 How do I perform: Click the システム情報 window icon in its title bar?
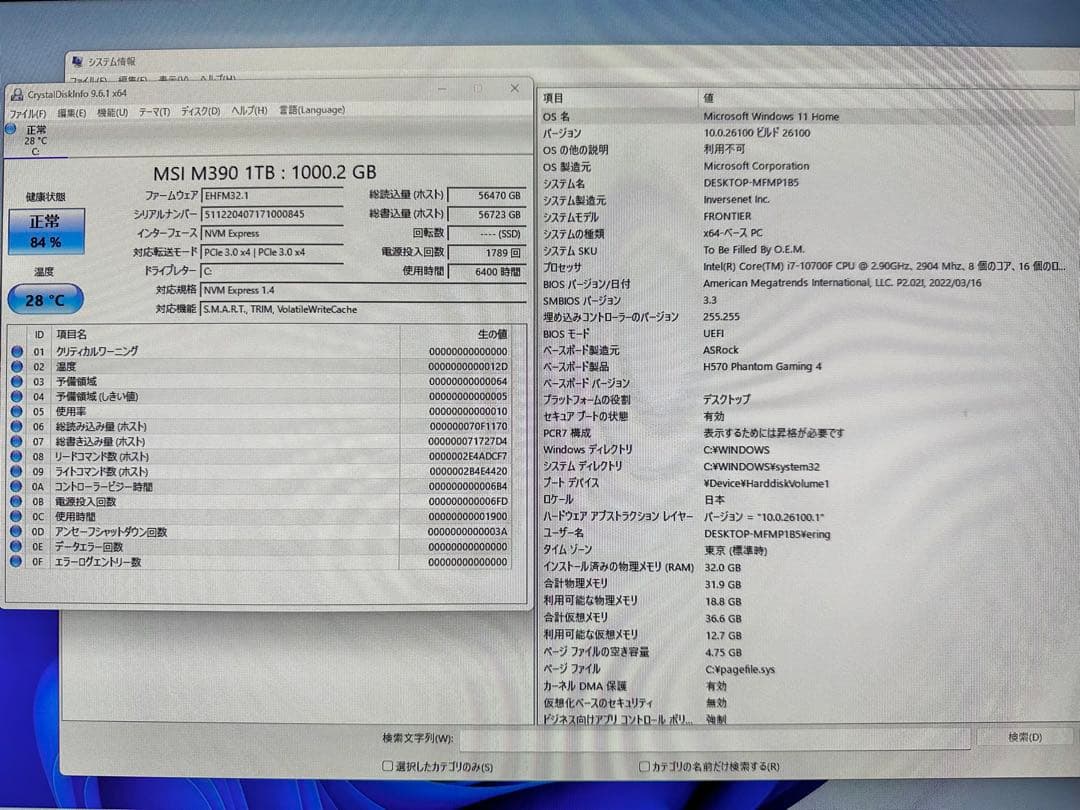(76, 61)
